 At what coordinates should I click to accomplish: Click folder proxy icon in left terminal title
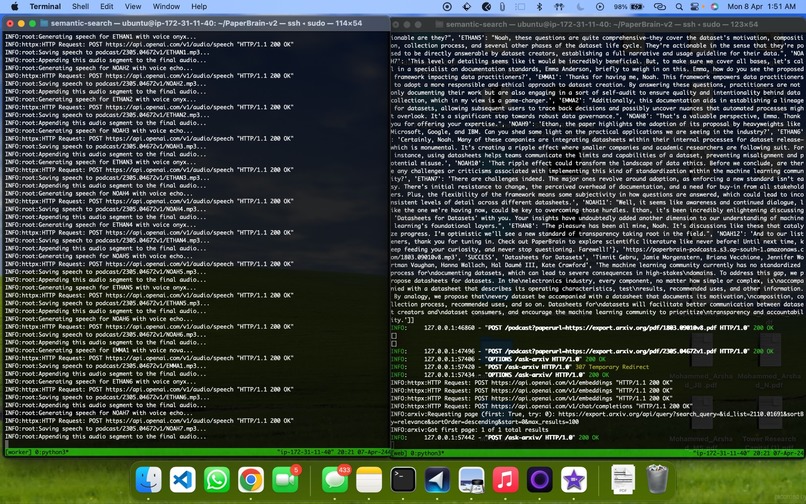pyautogui.click(x=44, y=23)
